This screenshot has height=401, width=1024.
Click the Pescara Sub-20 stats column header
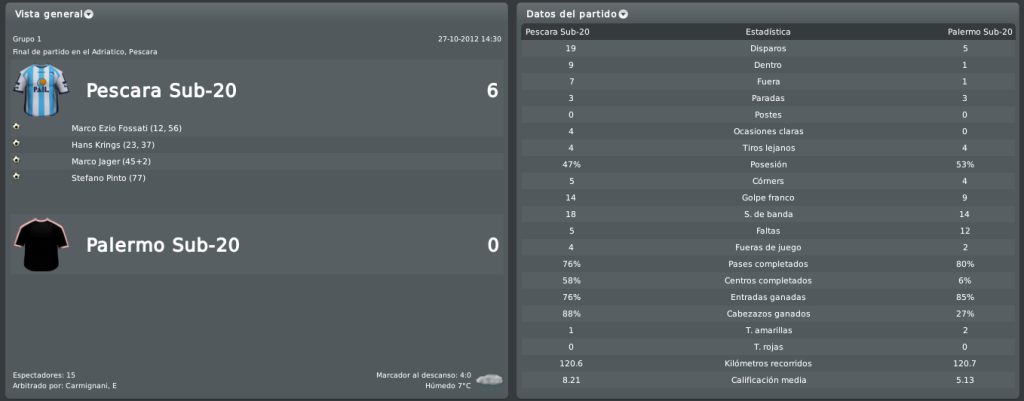(558, 31)
